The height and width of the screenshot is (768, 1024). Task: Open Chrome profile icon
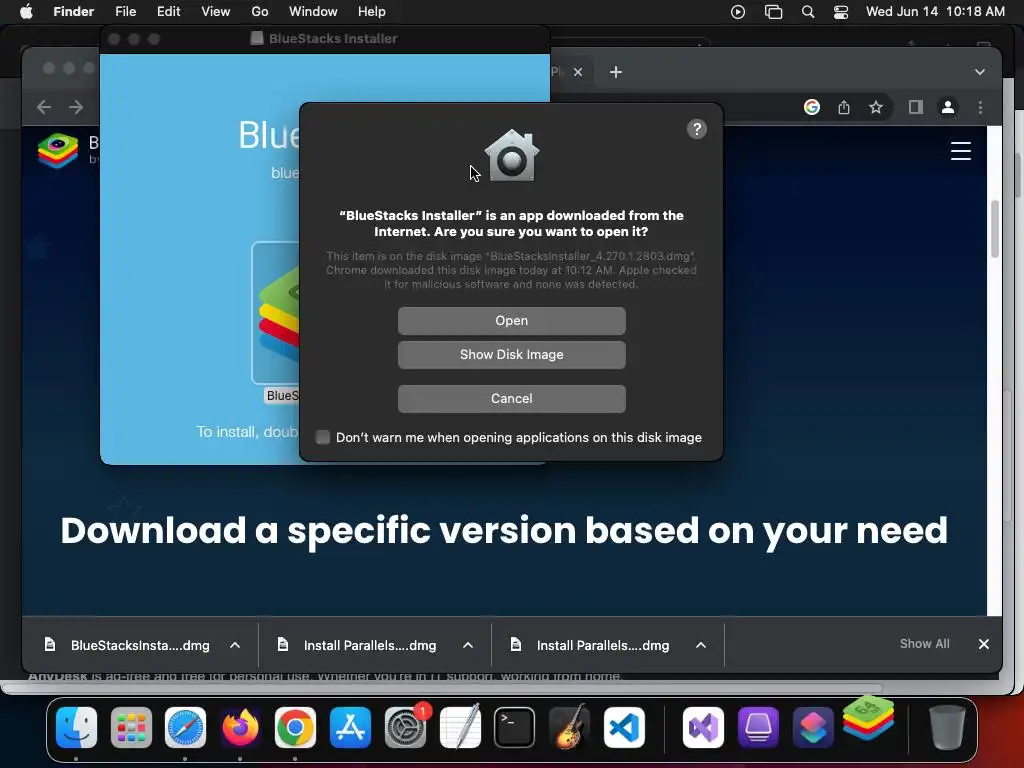(x=948, y=107)
